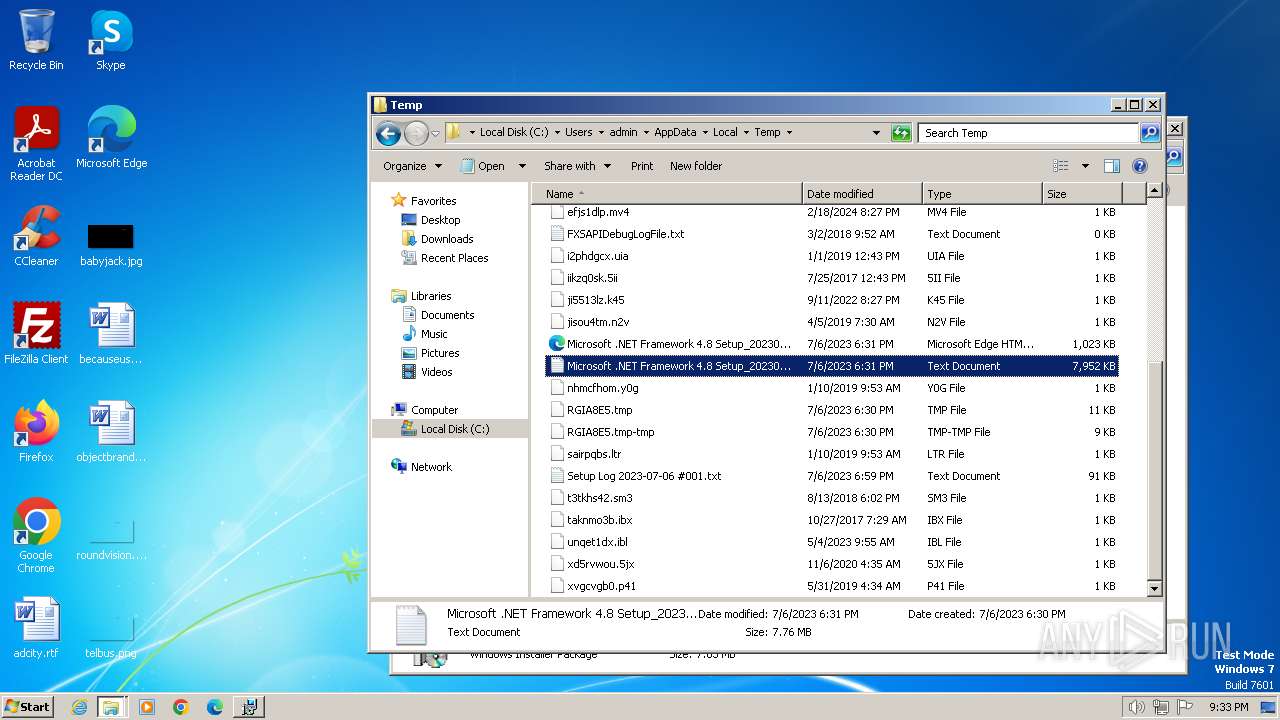Viewport: 1280px width, 720px height.
Task: Open the Start menu
Action: click(x=27, y=707)
